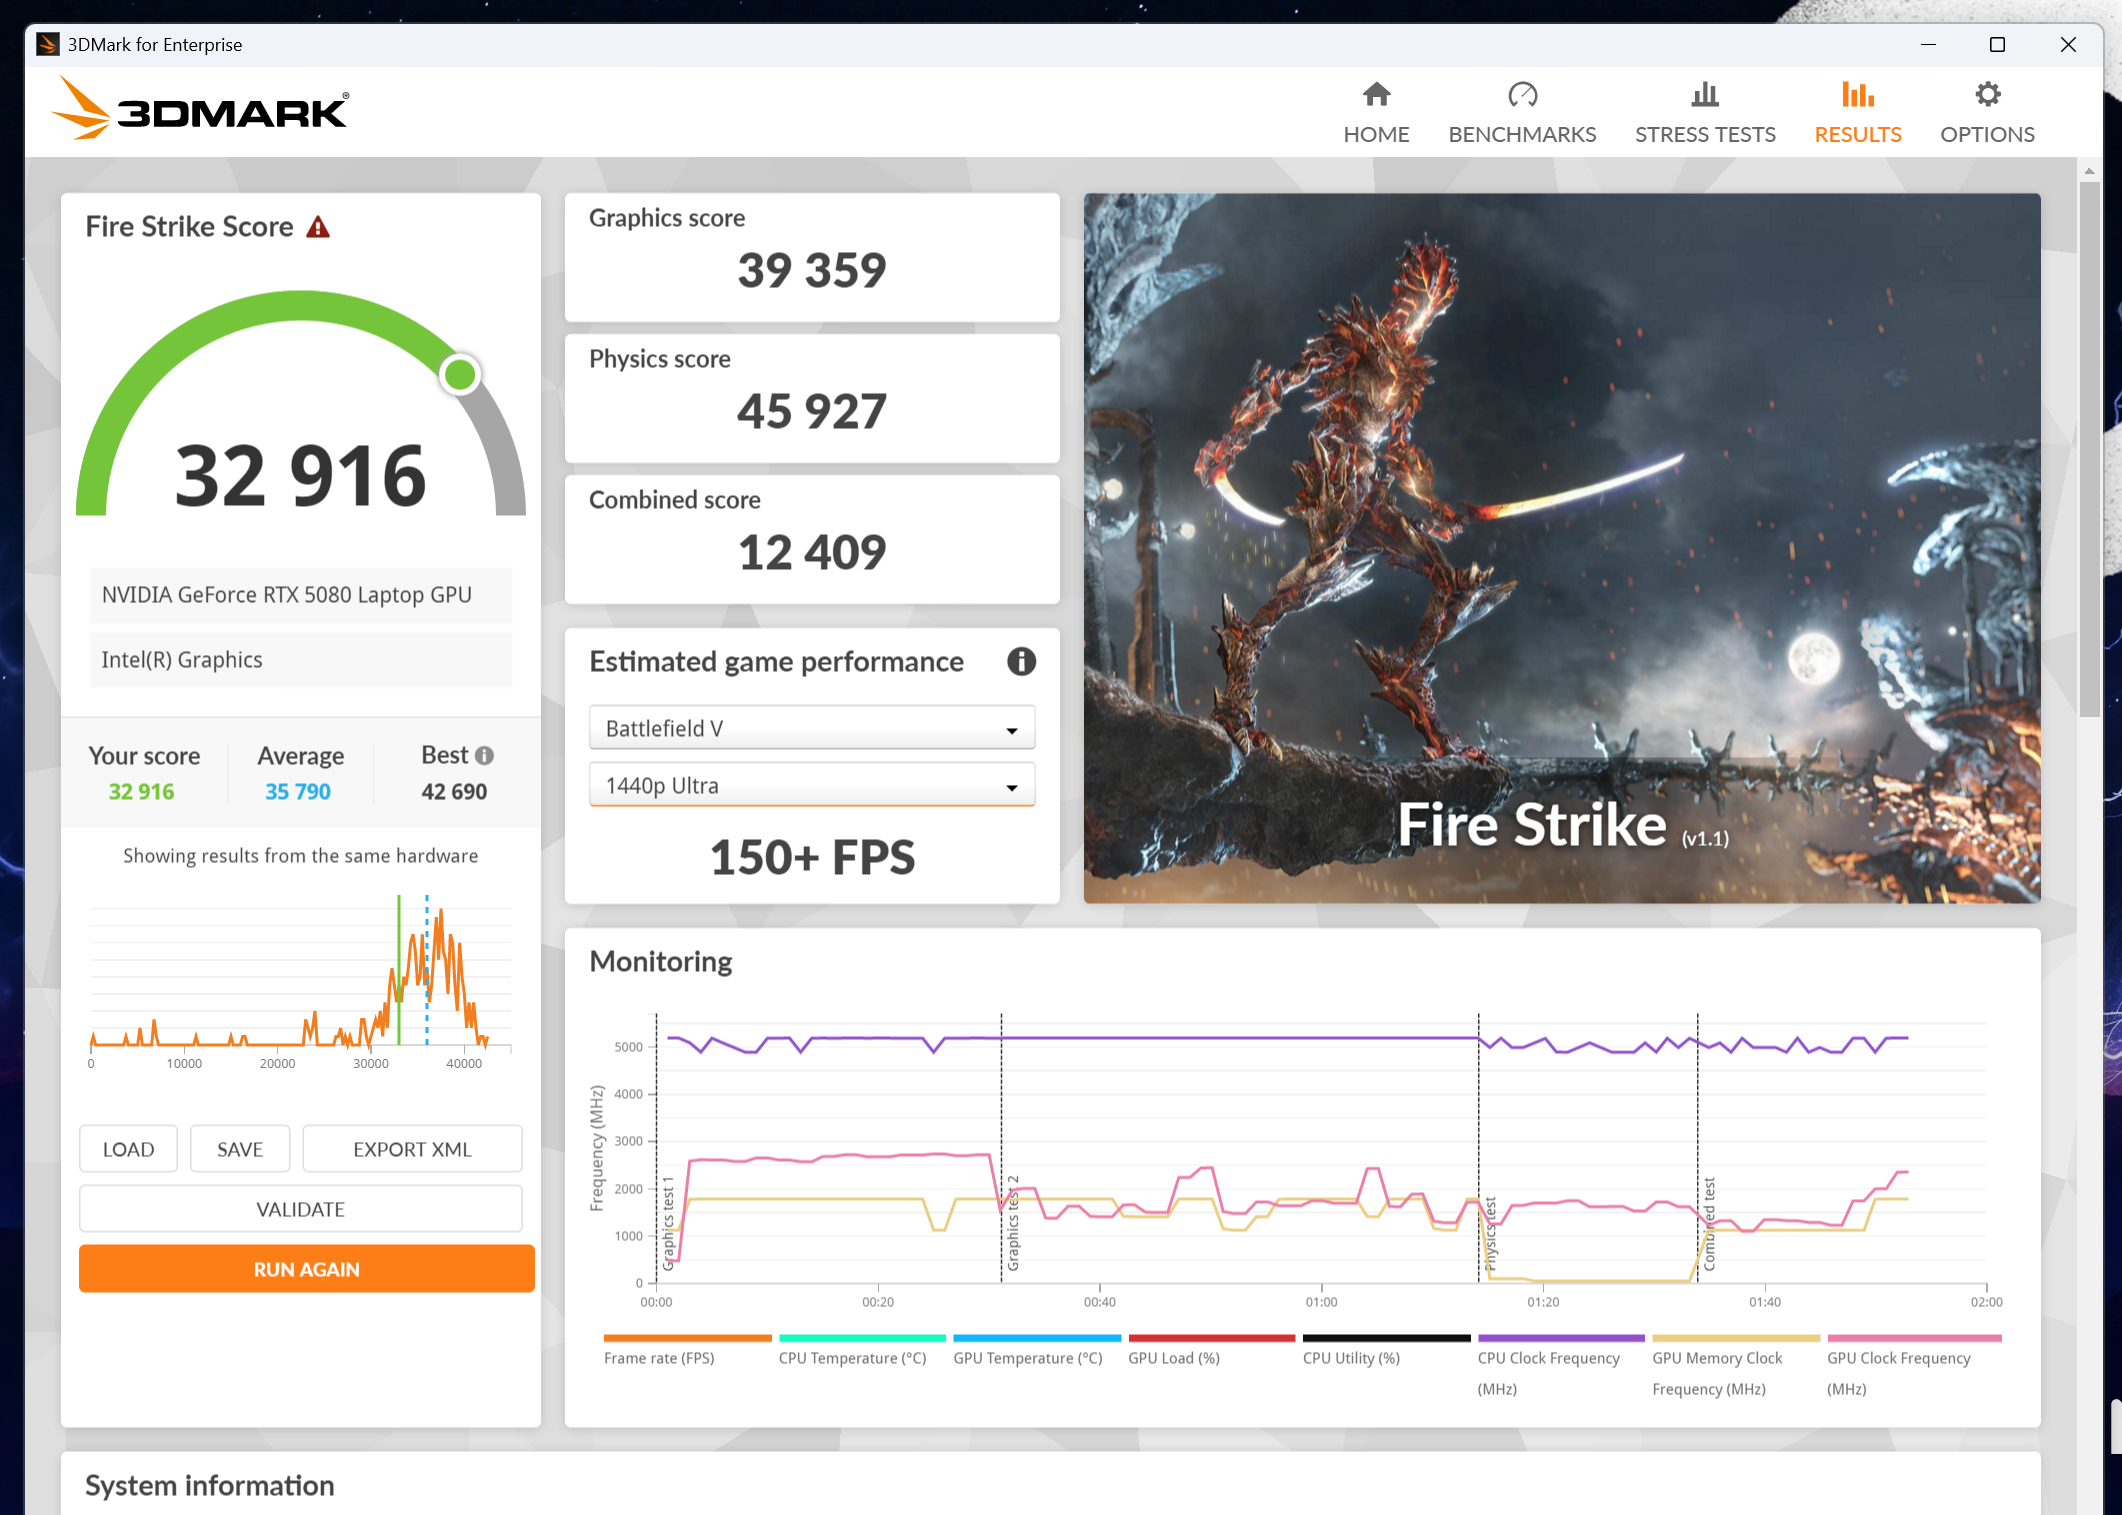The width and height of the screenshot is (2122, 1515).
Task: Click the 3DMark logo
Action: tap(200, 109)
